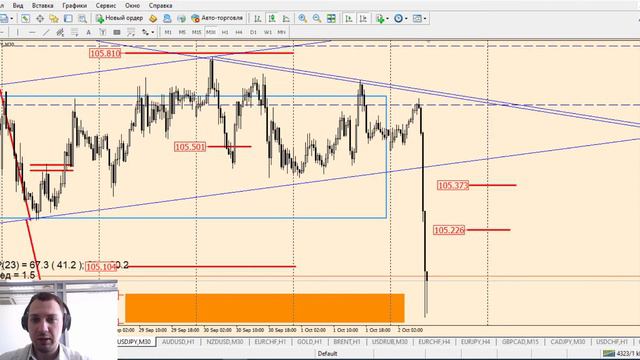
Task: Switch to GOLD,H1 chart tab
Action: tap(310, 342)
